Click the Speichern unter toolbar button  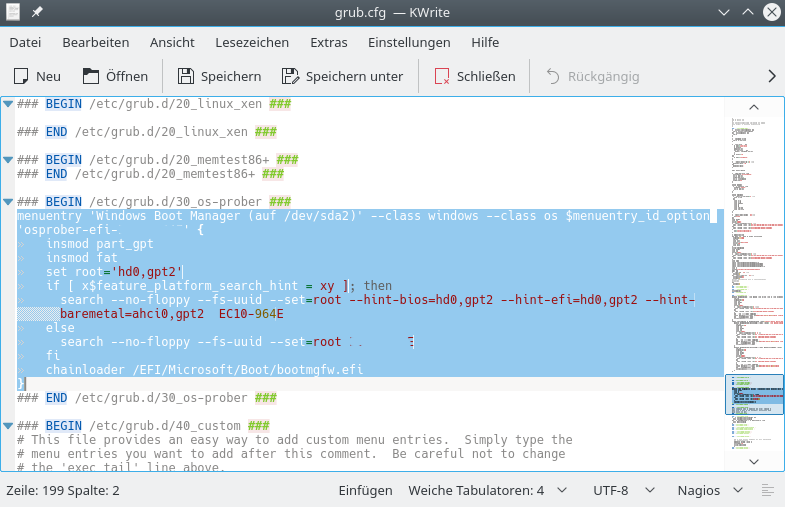342,76
